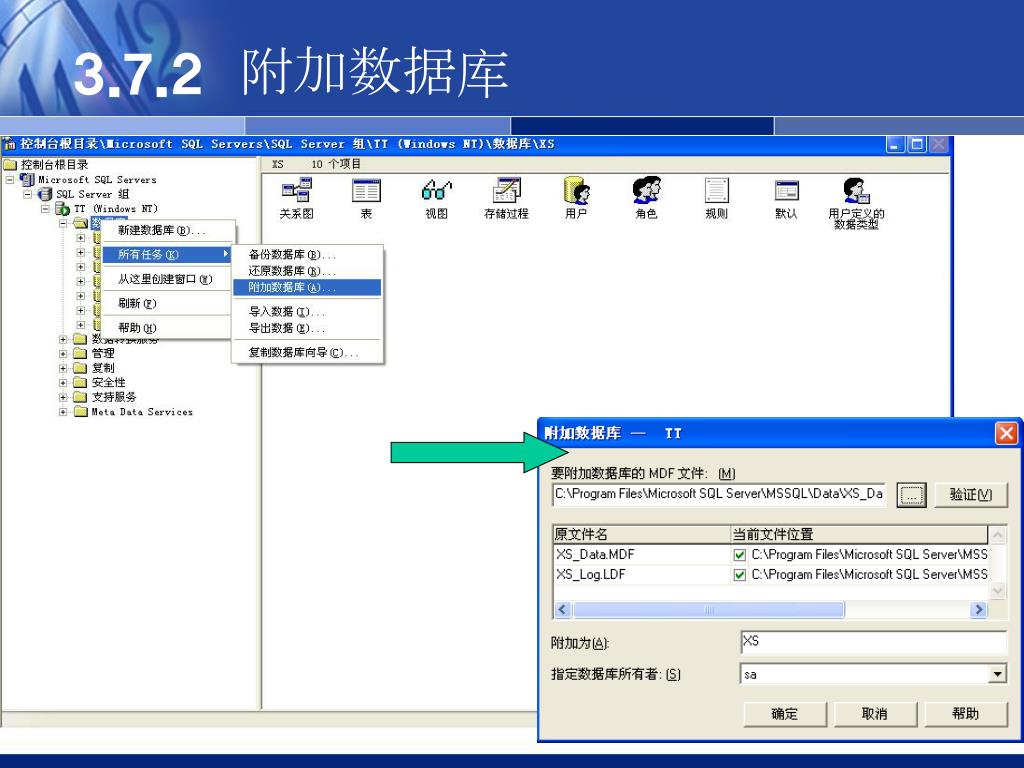
Task: Collapse the Microsoft SQL Servers node
Action: click(x=10, y=179)
